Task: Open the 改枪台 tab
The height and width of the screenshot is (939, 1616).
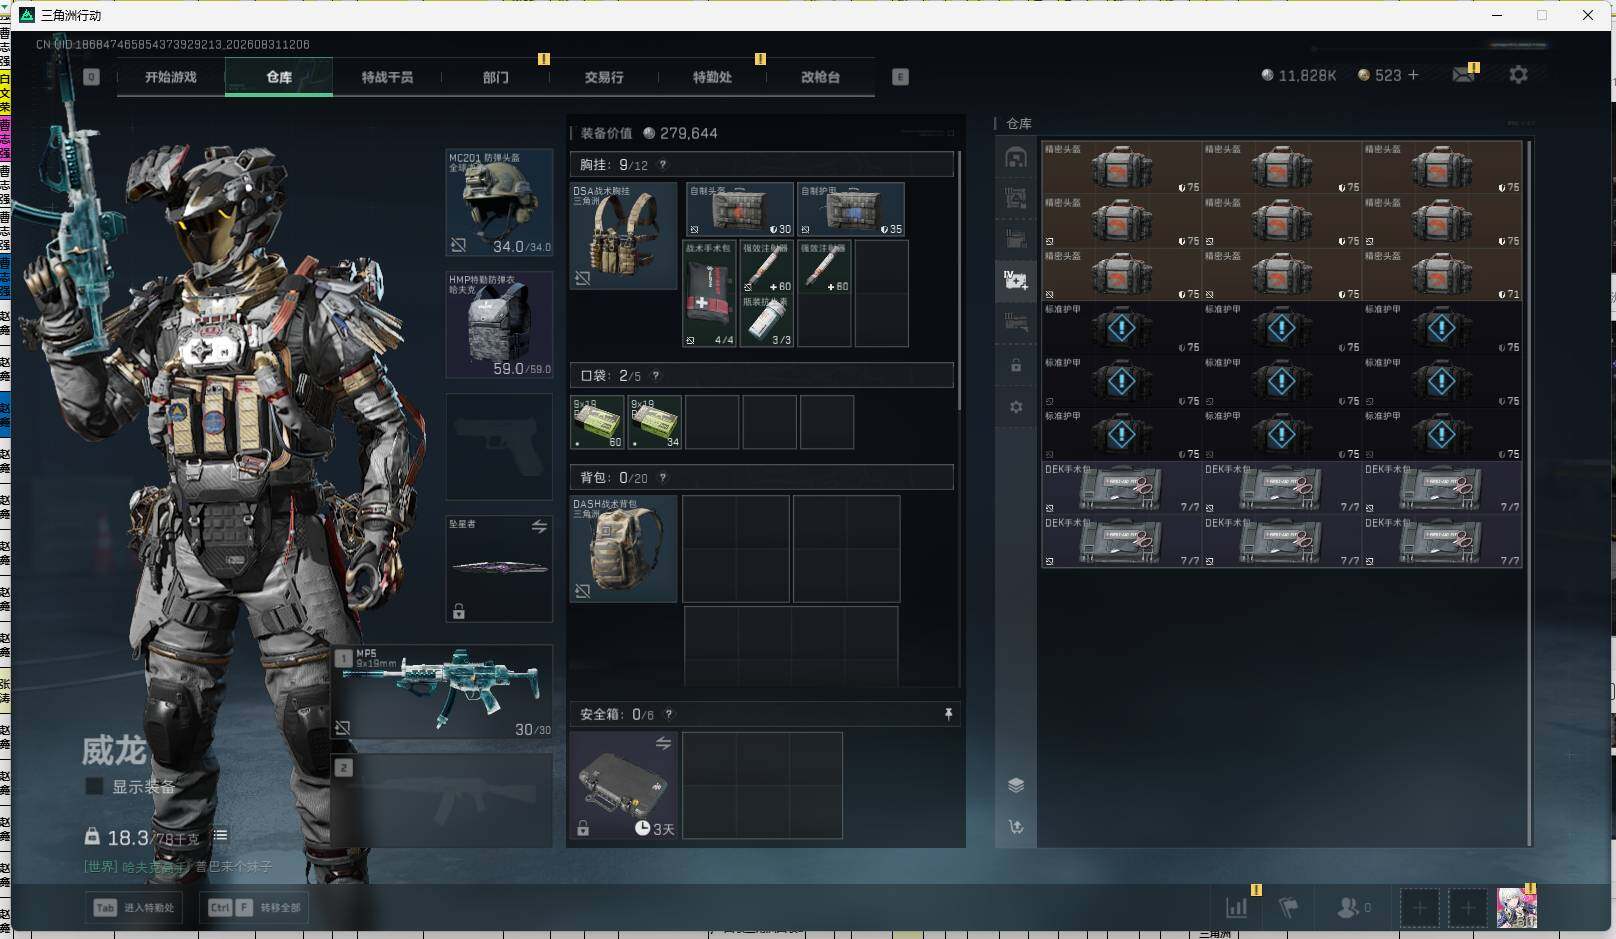Action: tap(820, 77)
